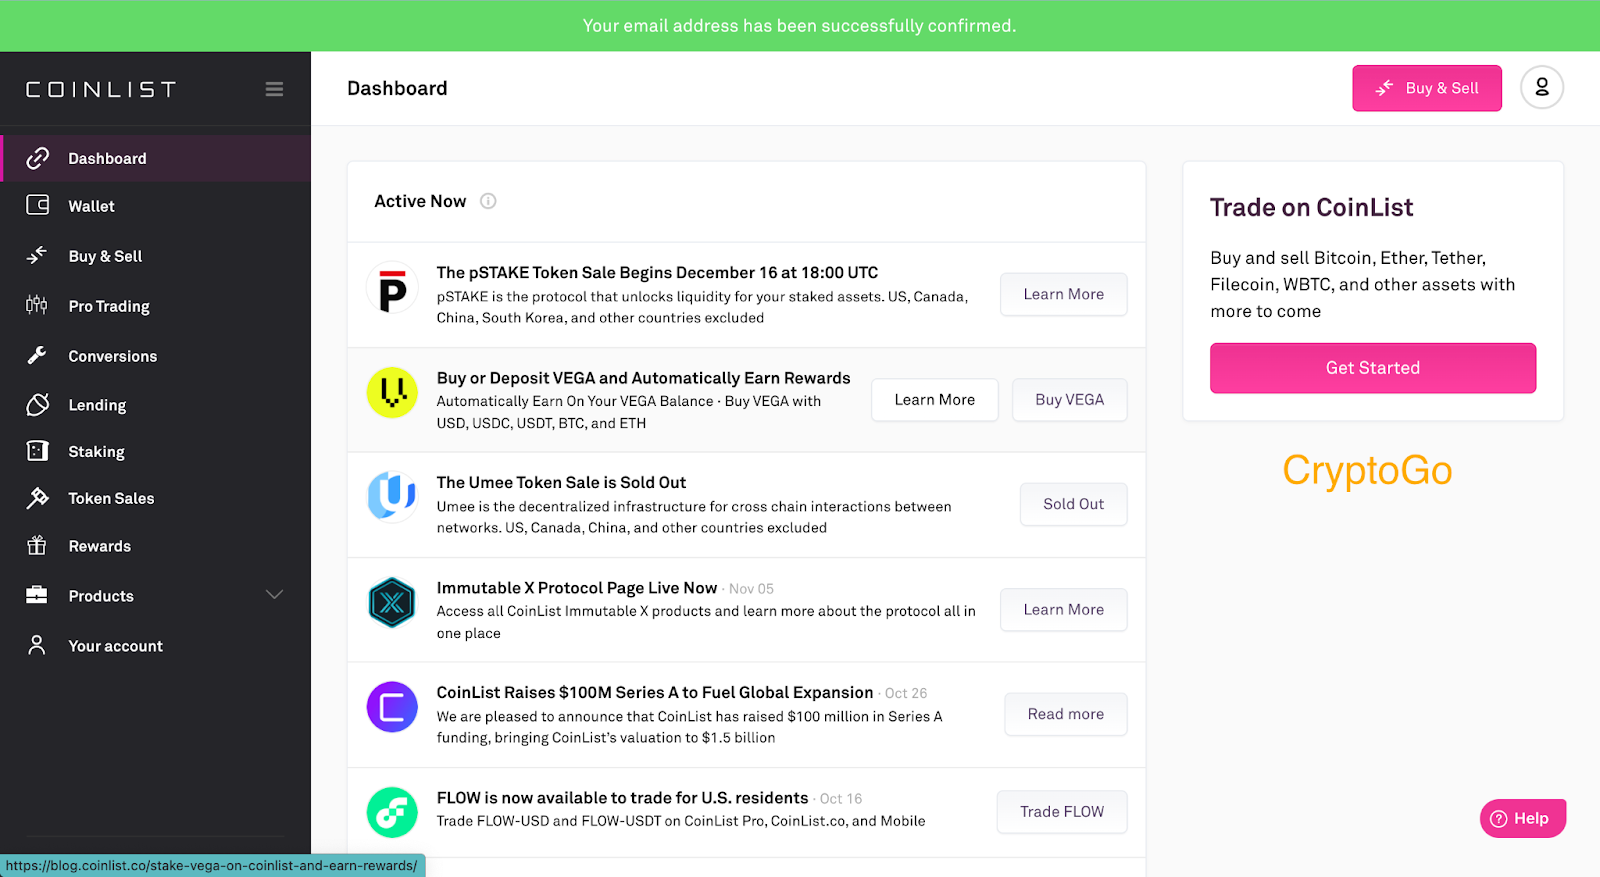Click the green FLOW token logo
This screenshot has height=877, width=1600.
pos(392,812)
